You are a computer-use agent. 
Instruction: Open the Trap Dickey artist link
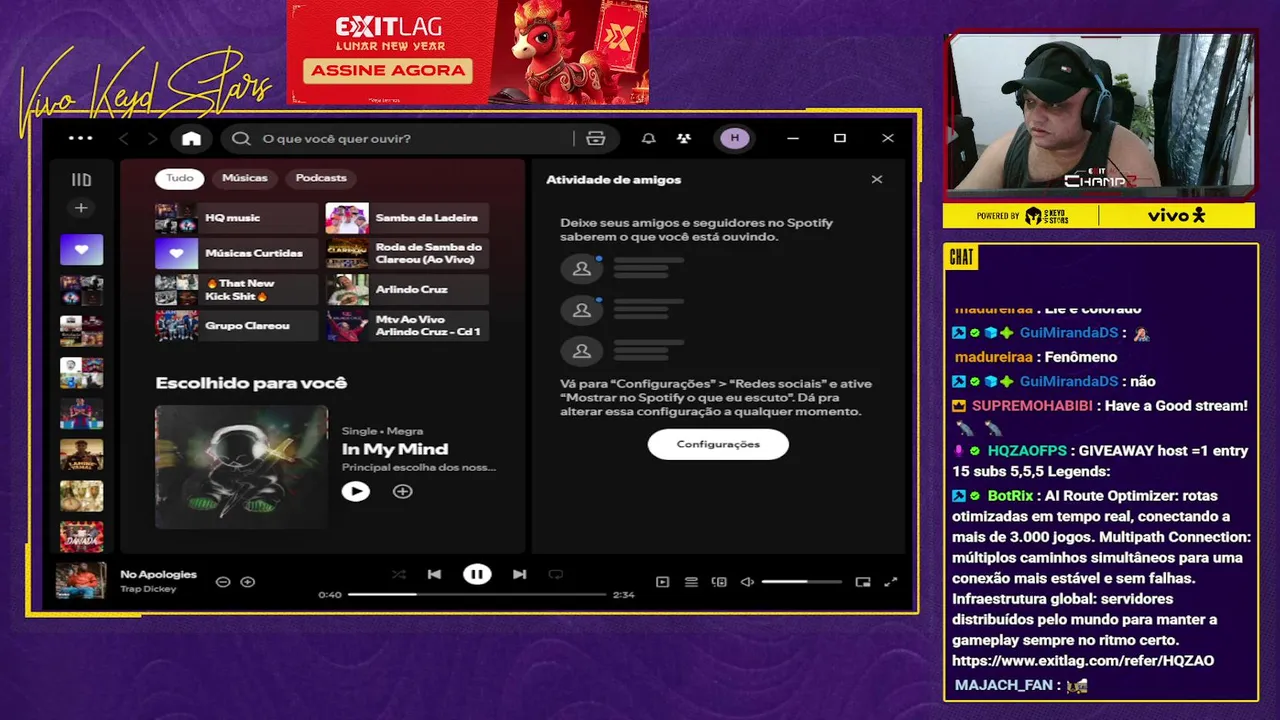pos(148,589)
